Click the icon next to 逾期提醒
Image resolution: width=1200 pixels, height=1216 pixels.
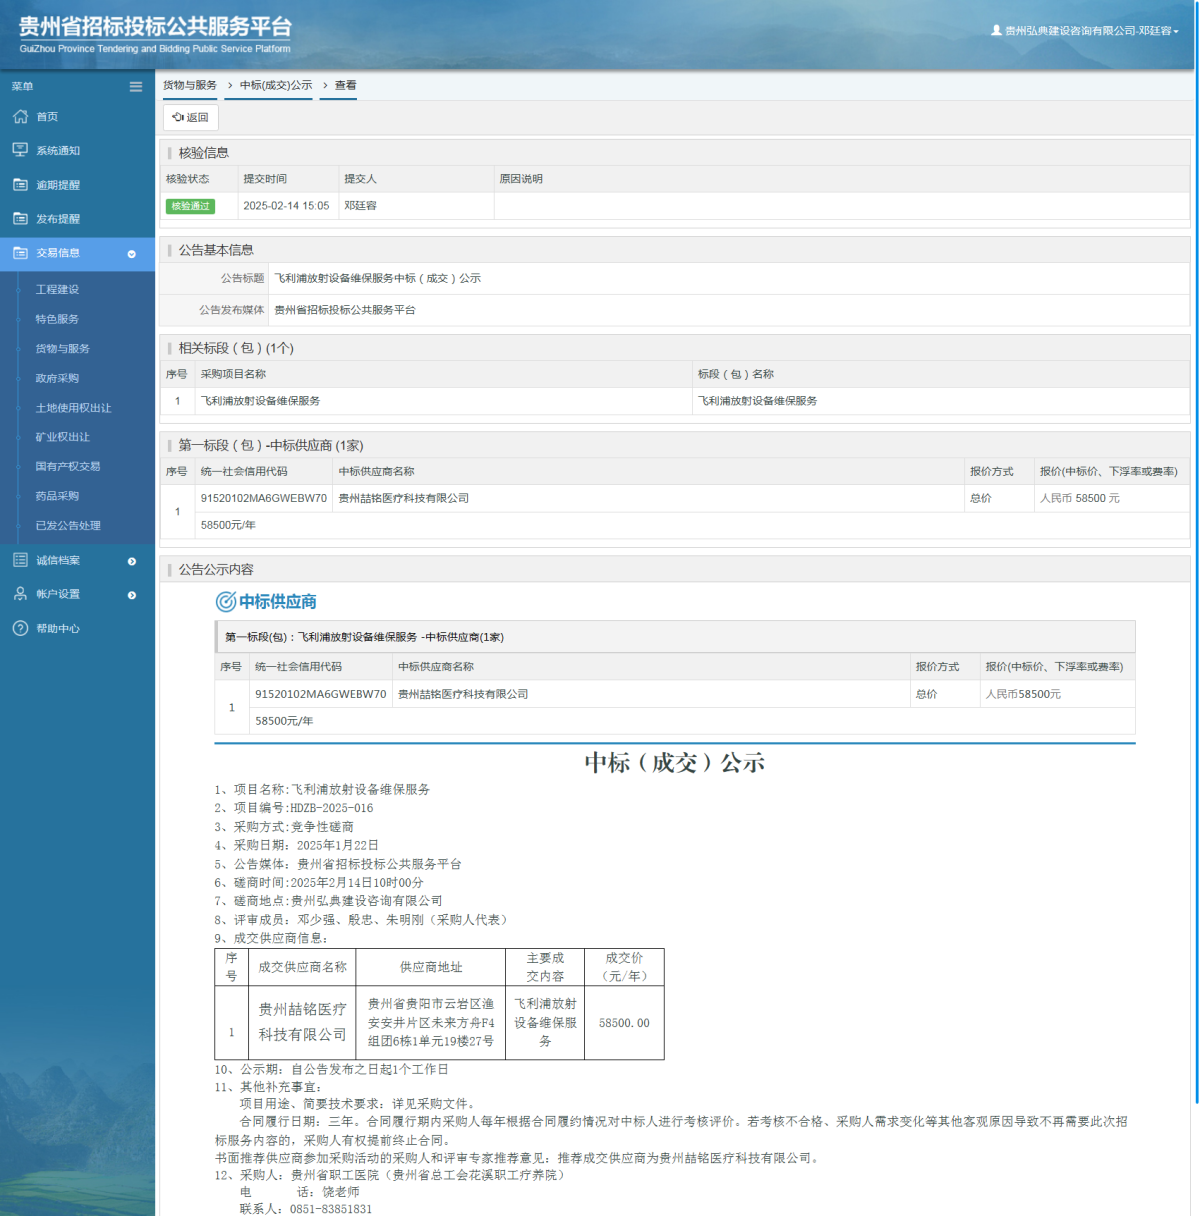point(20,185)
